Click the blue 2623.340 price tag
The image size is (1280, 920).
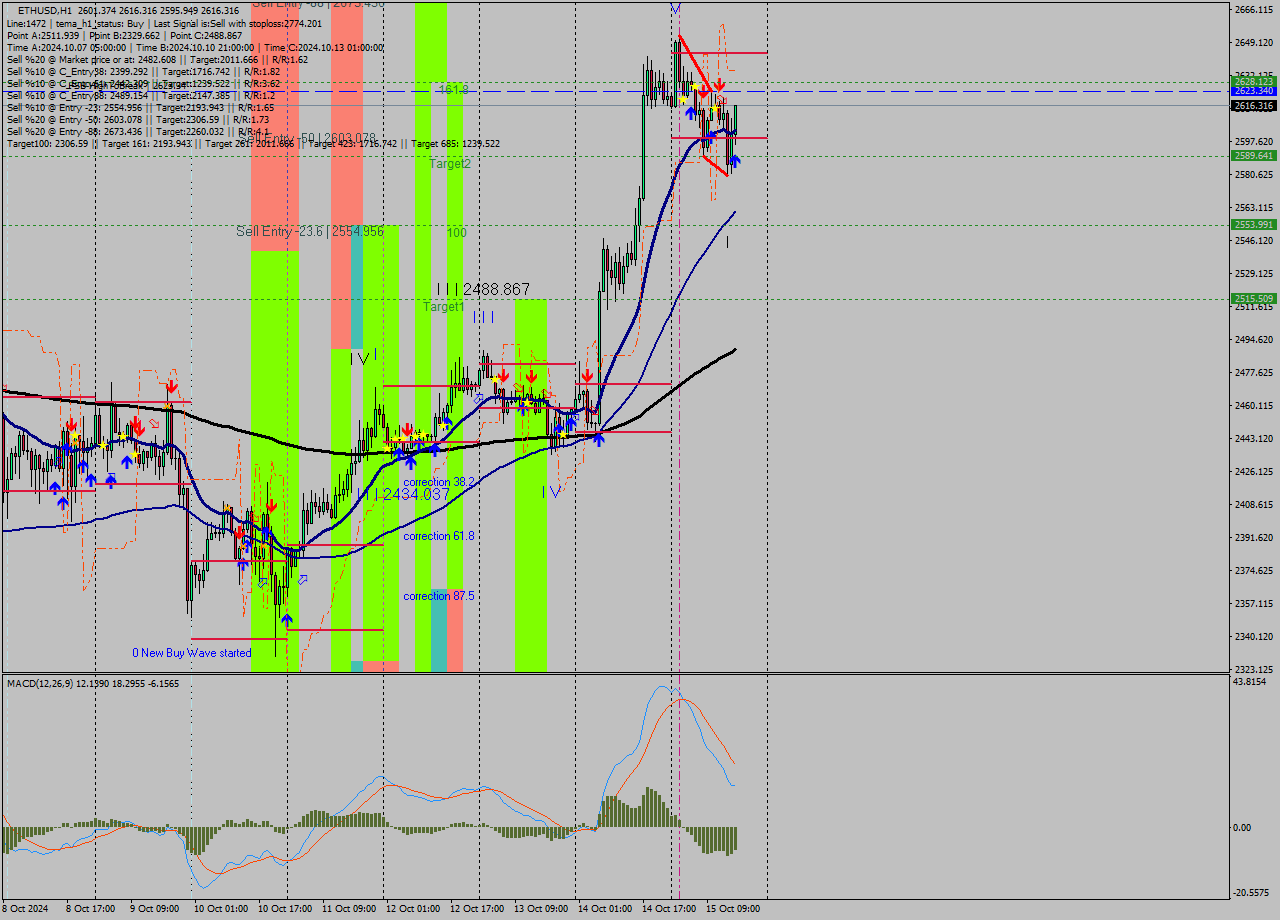[1253, 91]
